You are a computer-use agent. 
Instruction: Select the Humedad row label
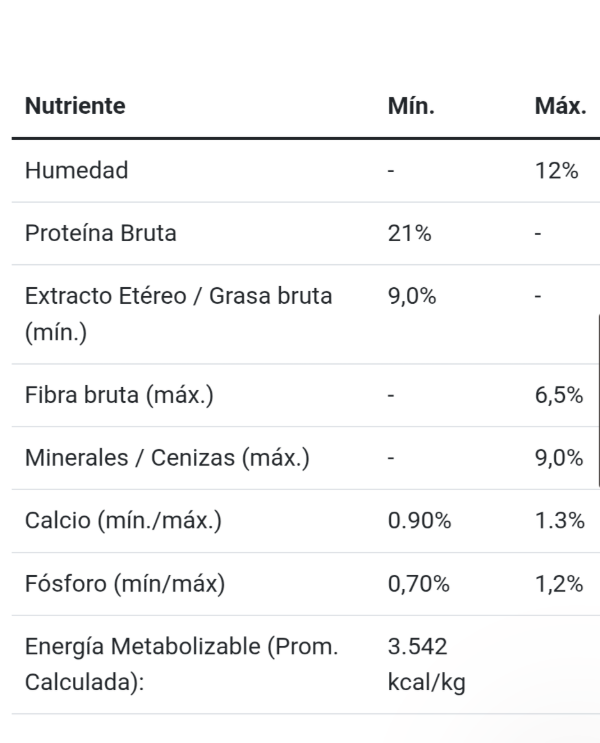tap(77, 170)
